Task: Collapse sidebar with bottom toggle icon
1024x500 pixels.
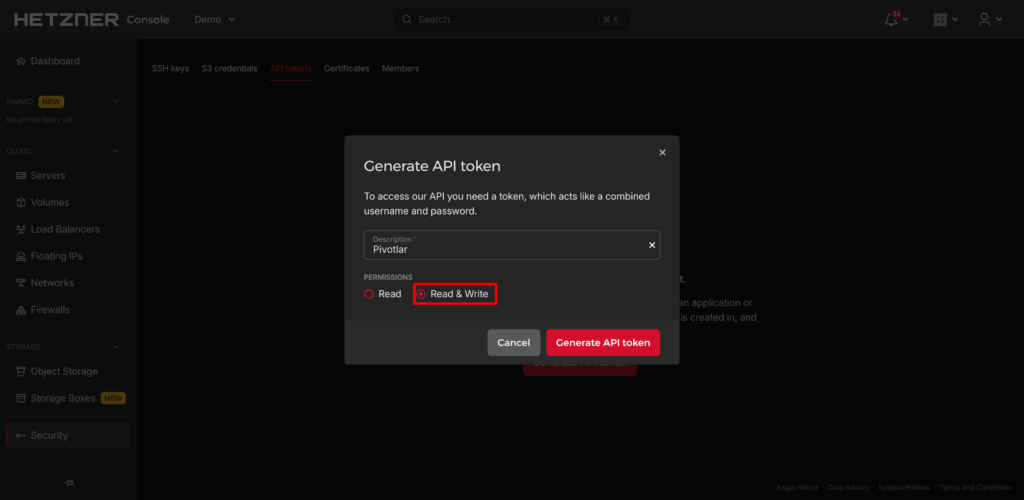Action: [69, 482]
